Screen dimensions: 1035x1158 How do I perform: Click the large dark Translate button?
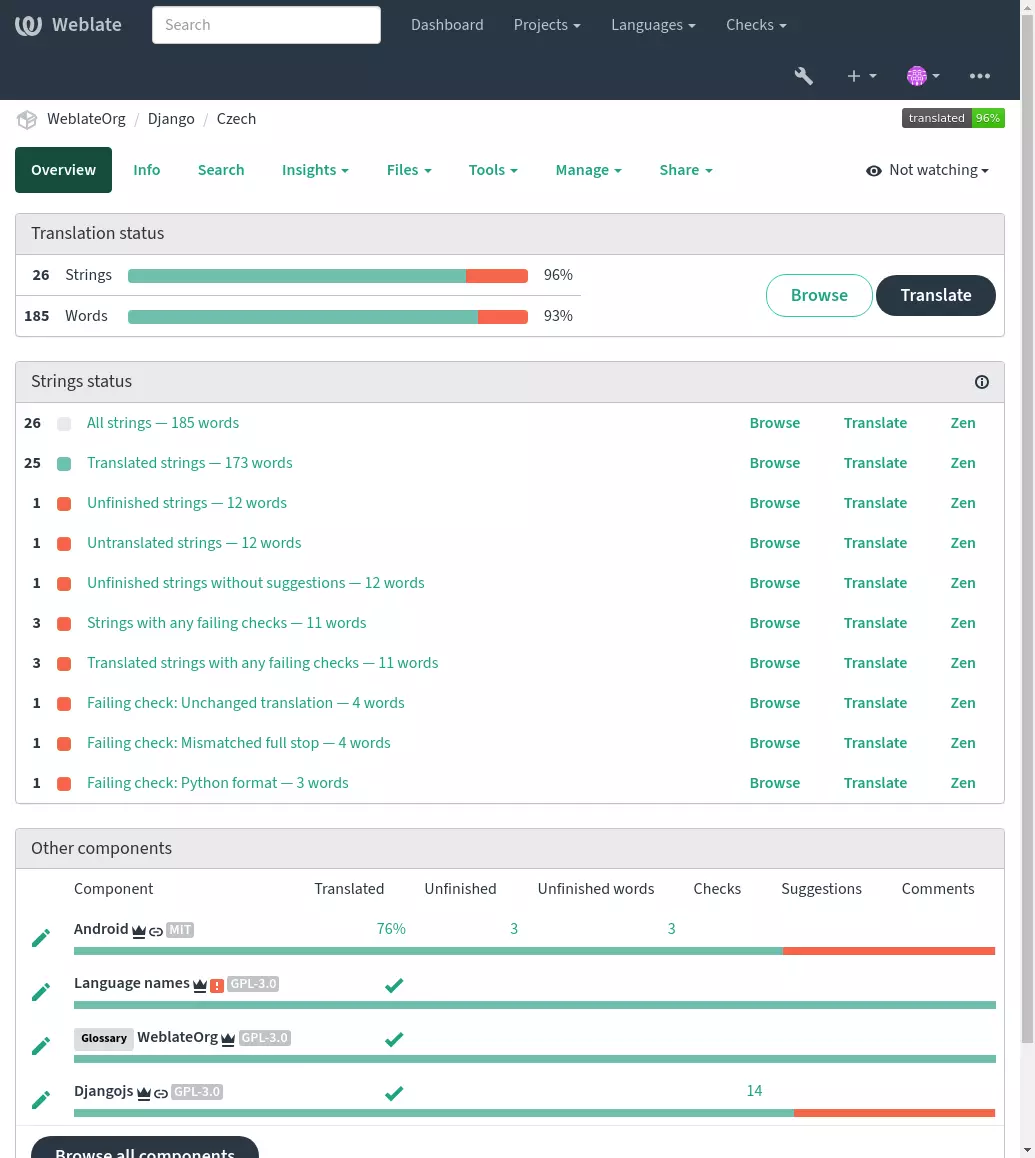936,295
